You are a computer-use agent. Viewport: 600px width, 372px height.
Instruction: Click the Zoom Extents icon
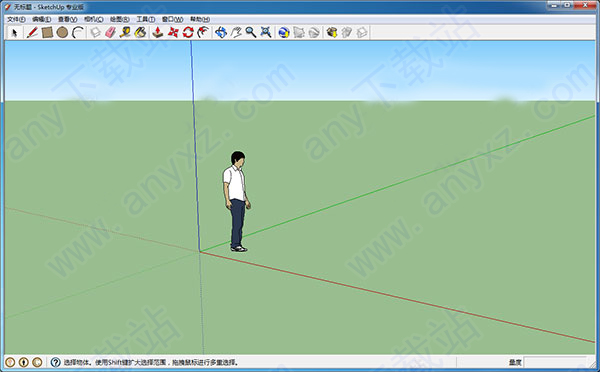(x=266, y=33)
